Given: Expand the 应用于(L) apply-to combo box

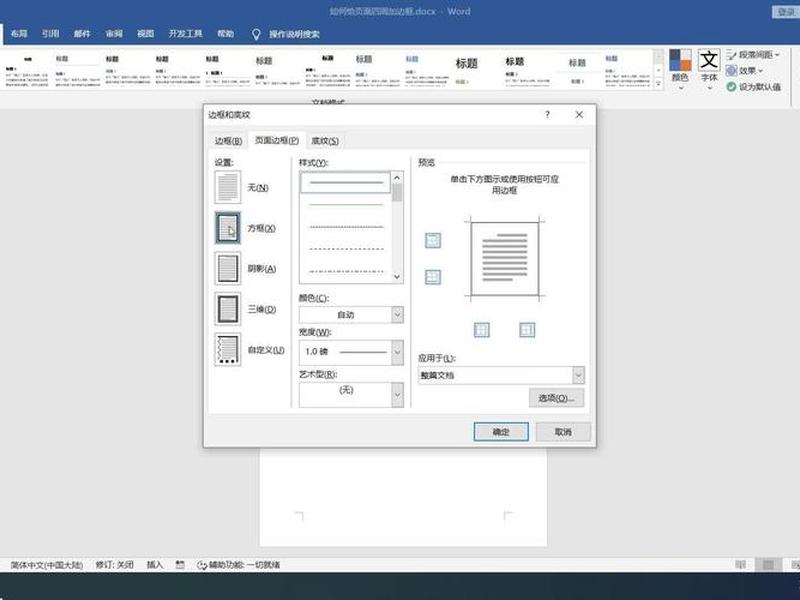Looking at the screenshot, I should pyautogui.click(x=501, y=376).
